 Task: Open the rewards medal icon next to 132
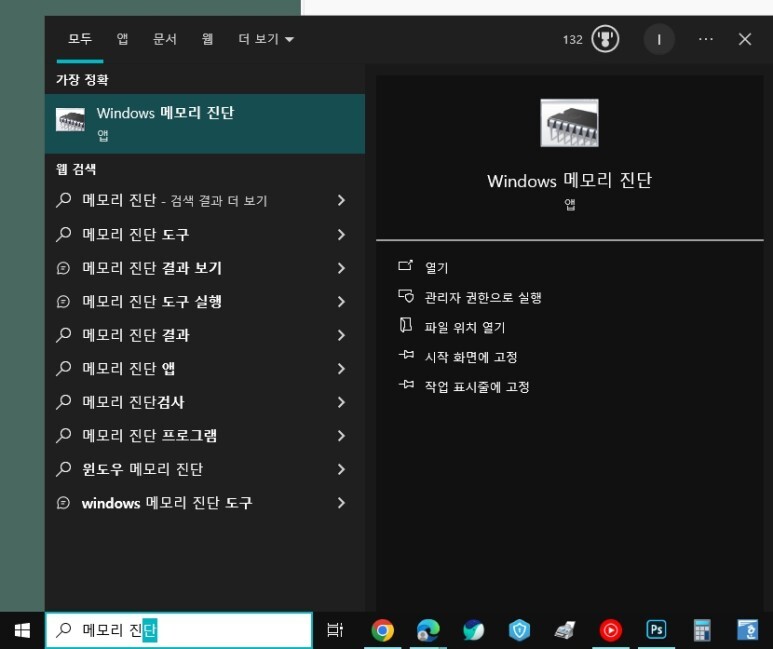(605, 39)
